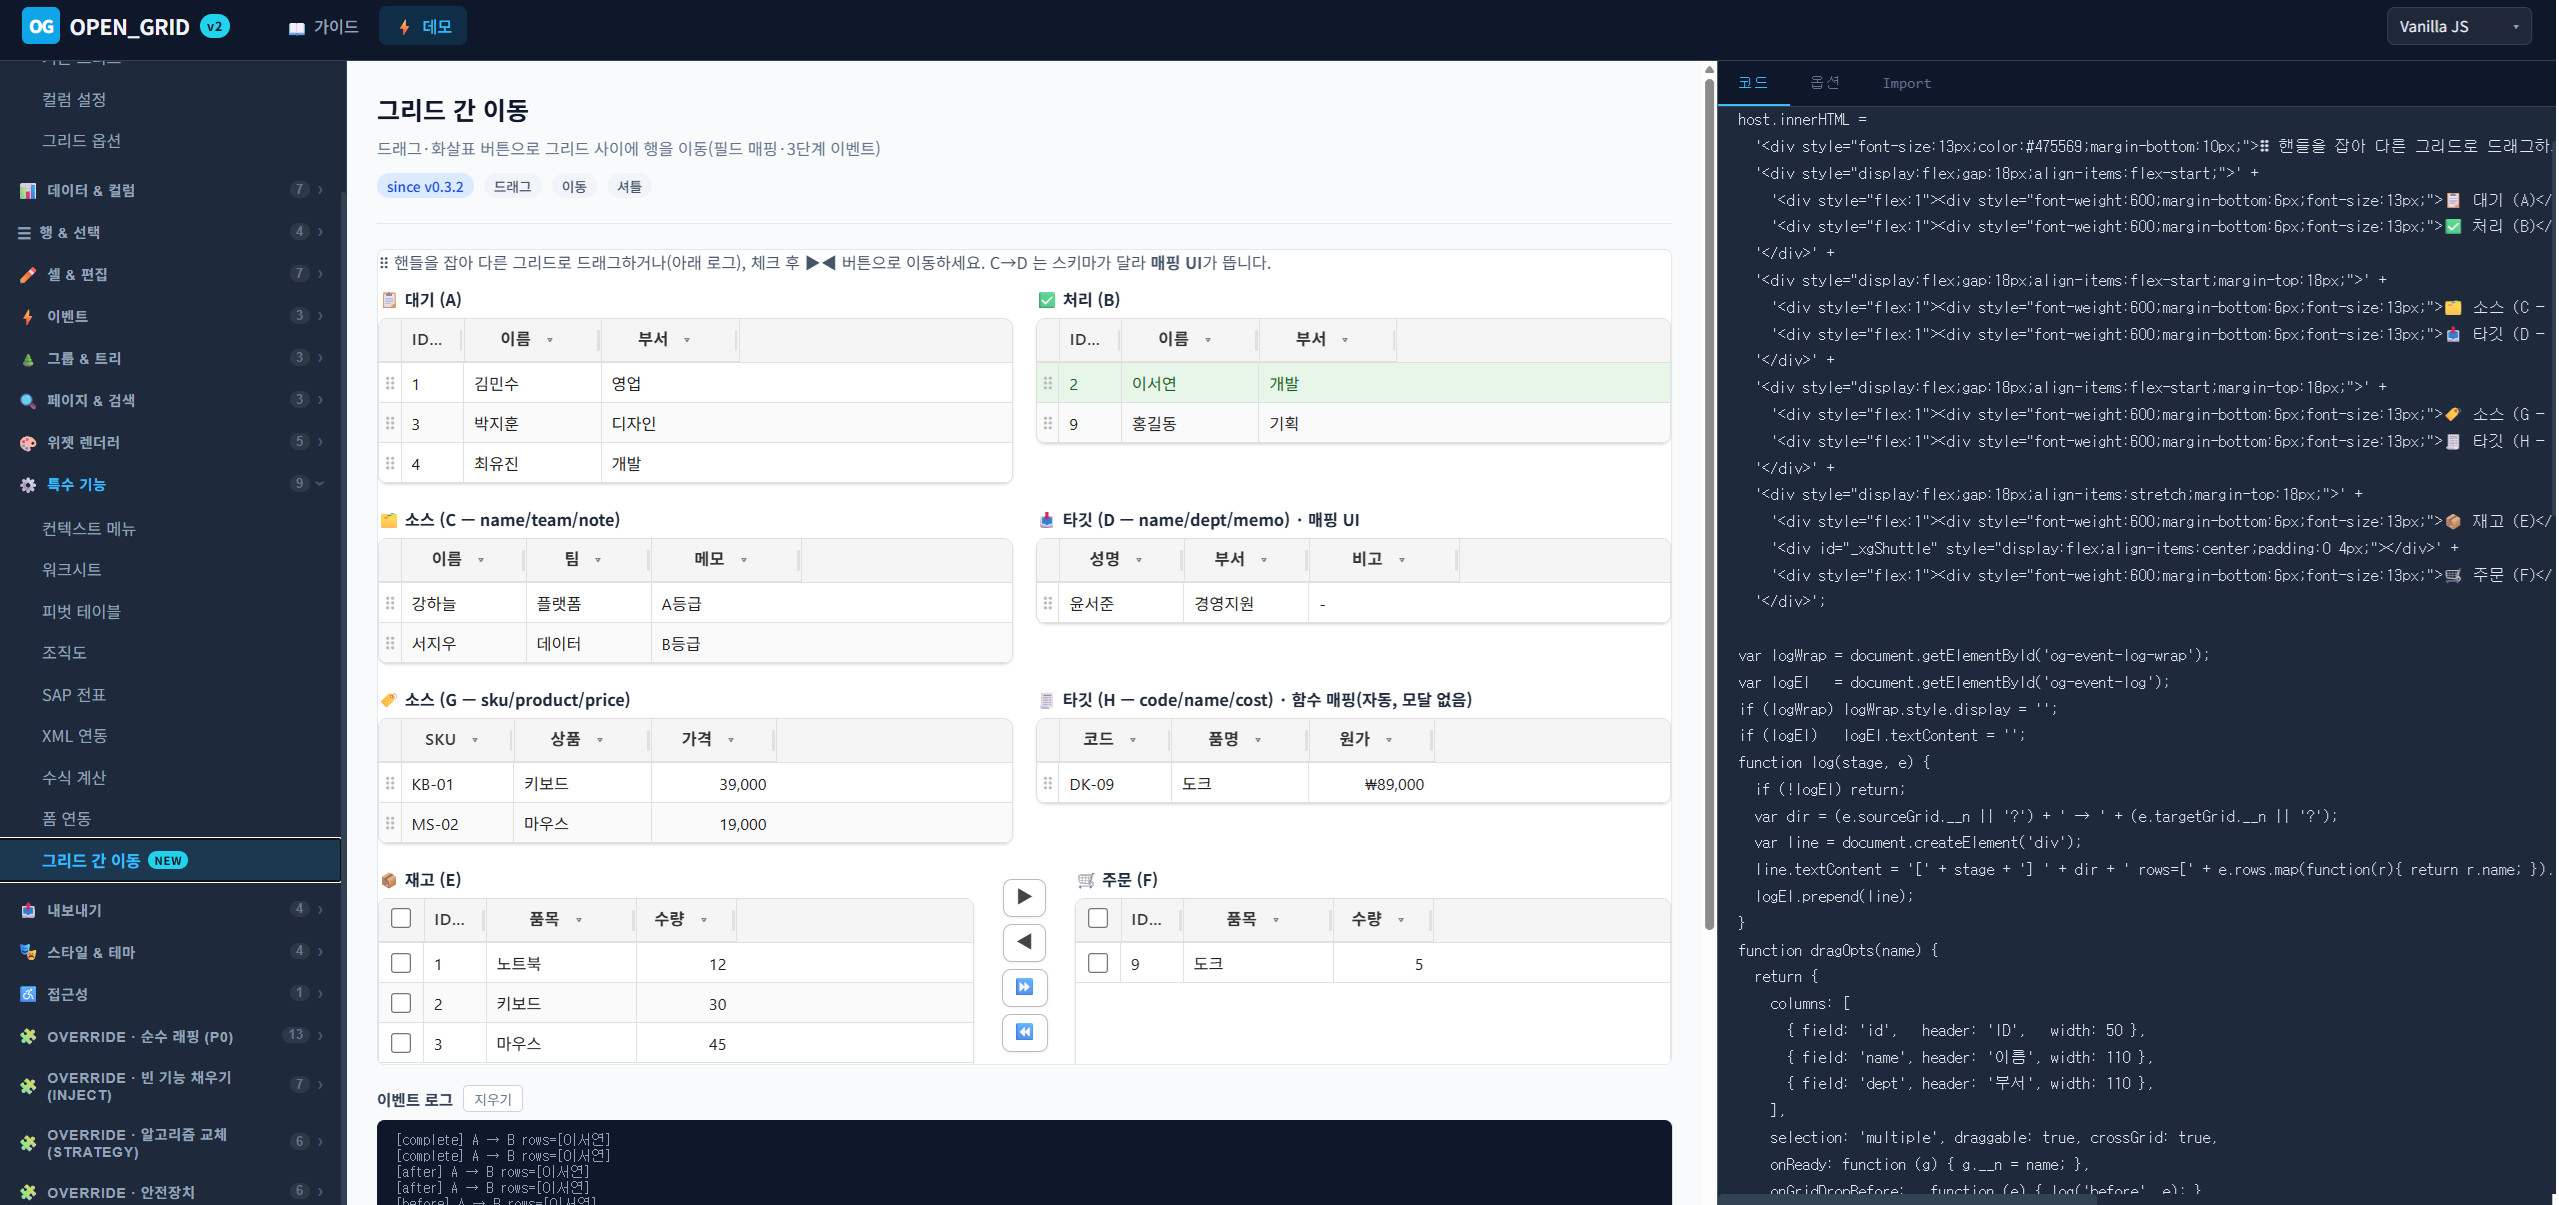The height and width of the screenshot is (1205, 2559).
Task: Open 가격 column menu in 소스 G grid
Action: tap(731, 740)
